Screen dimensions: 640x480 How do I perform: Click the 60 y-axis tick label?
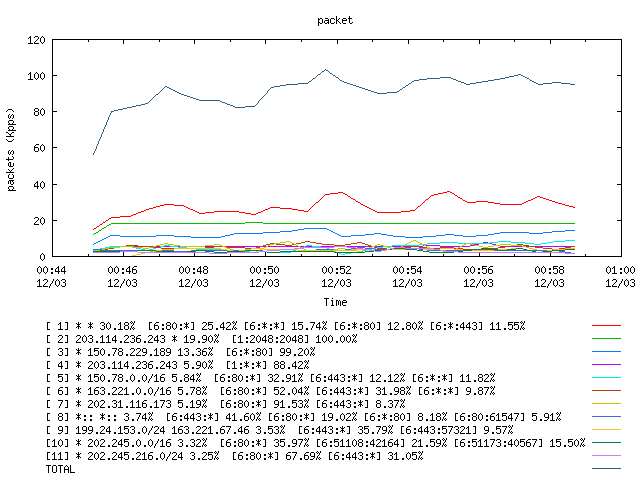(39, 148)
